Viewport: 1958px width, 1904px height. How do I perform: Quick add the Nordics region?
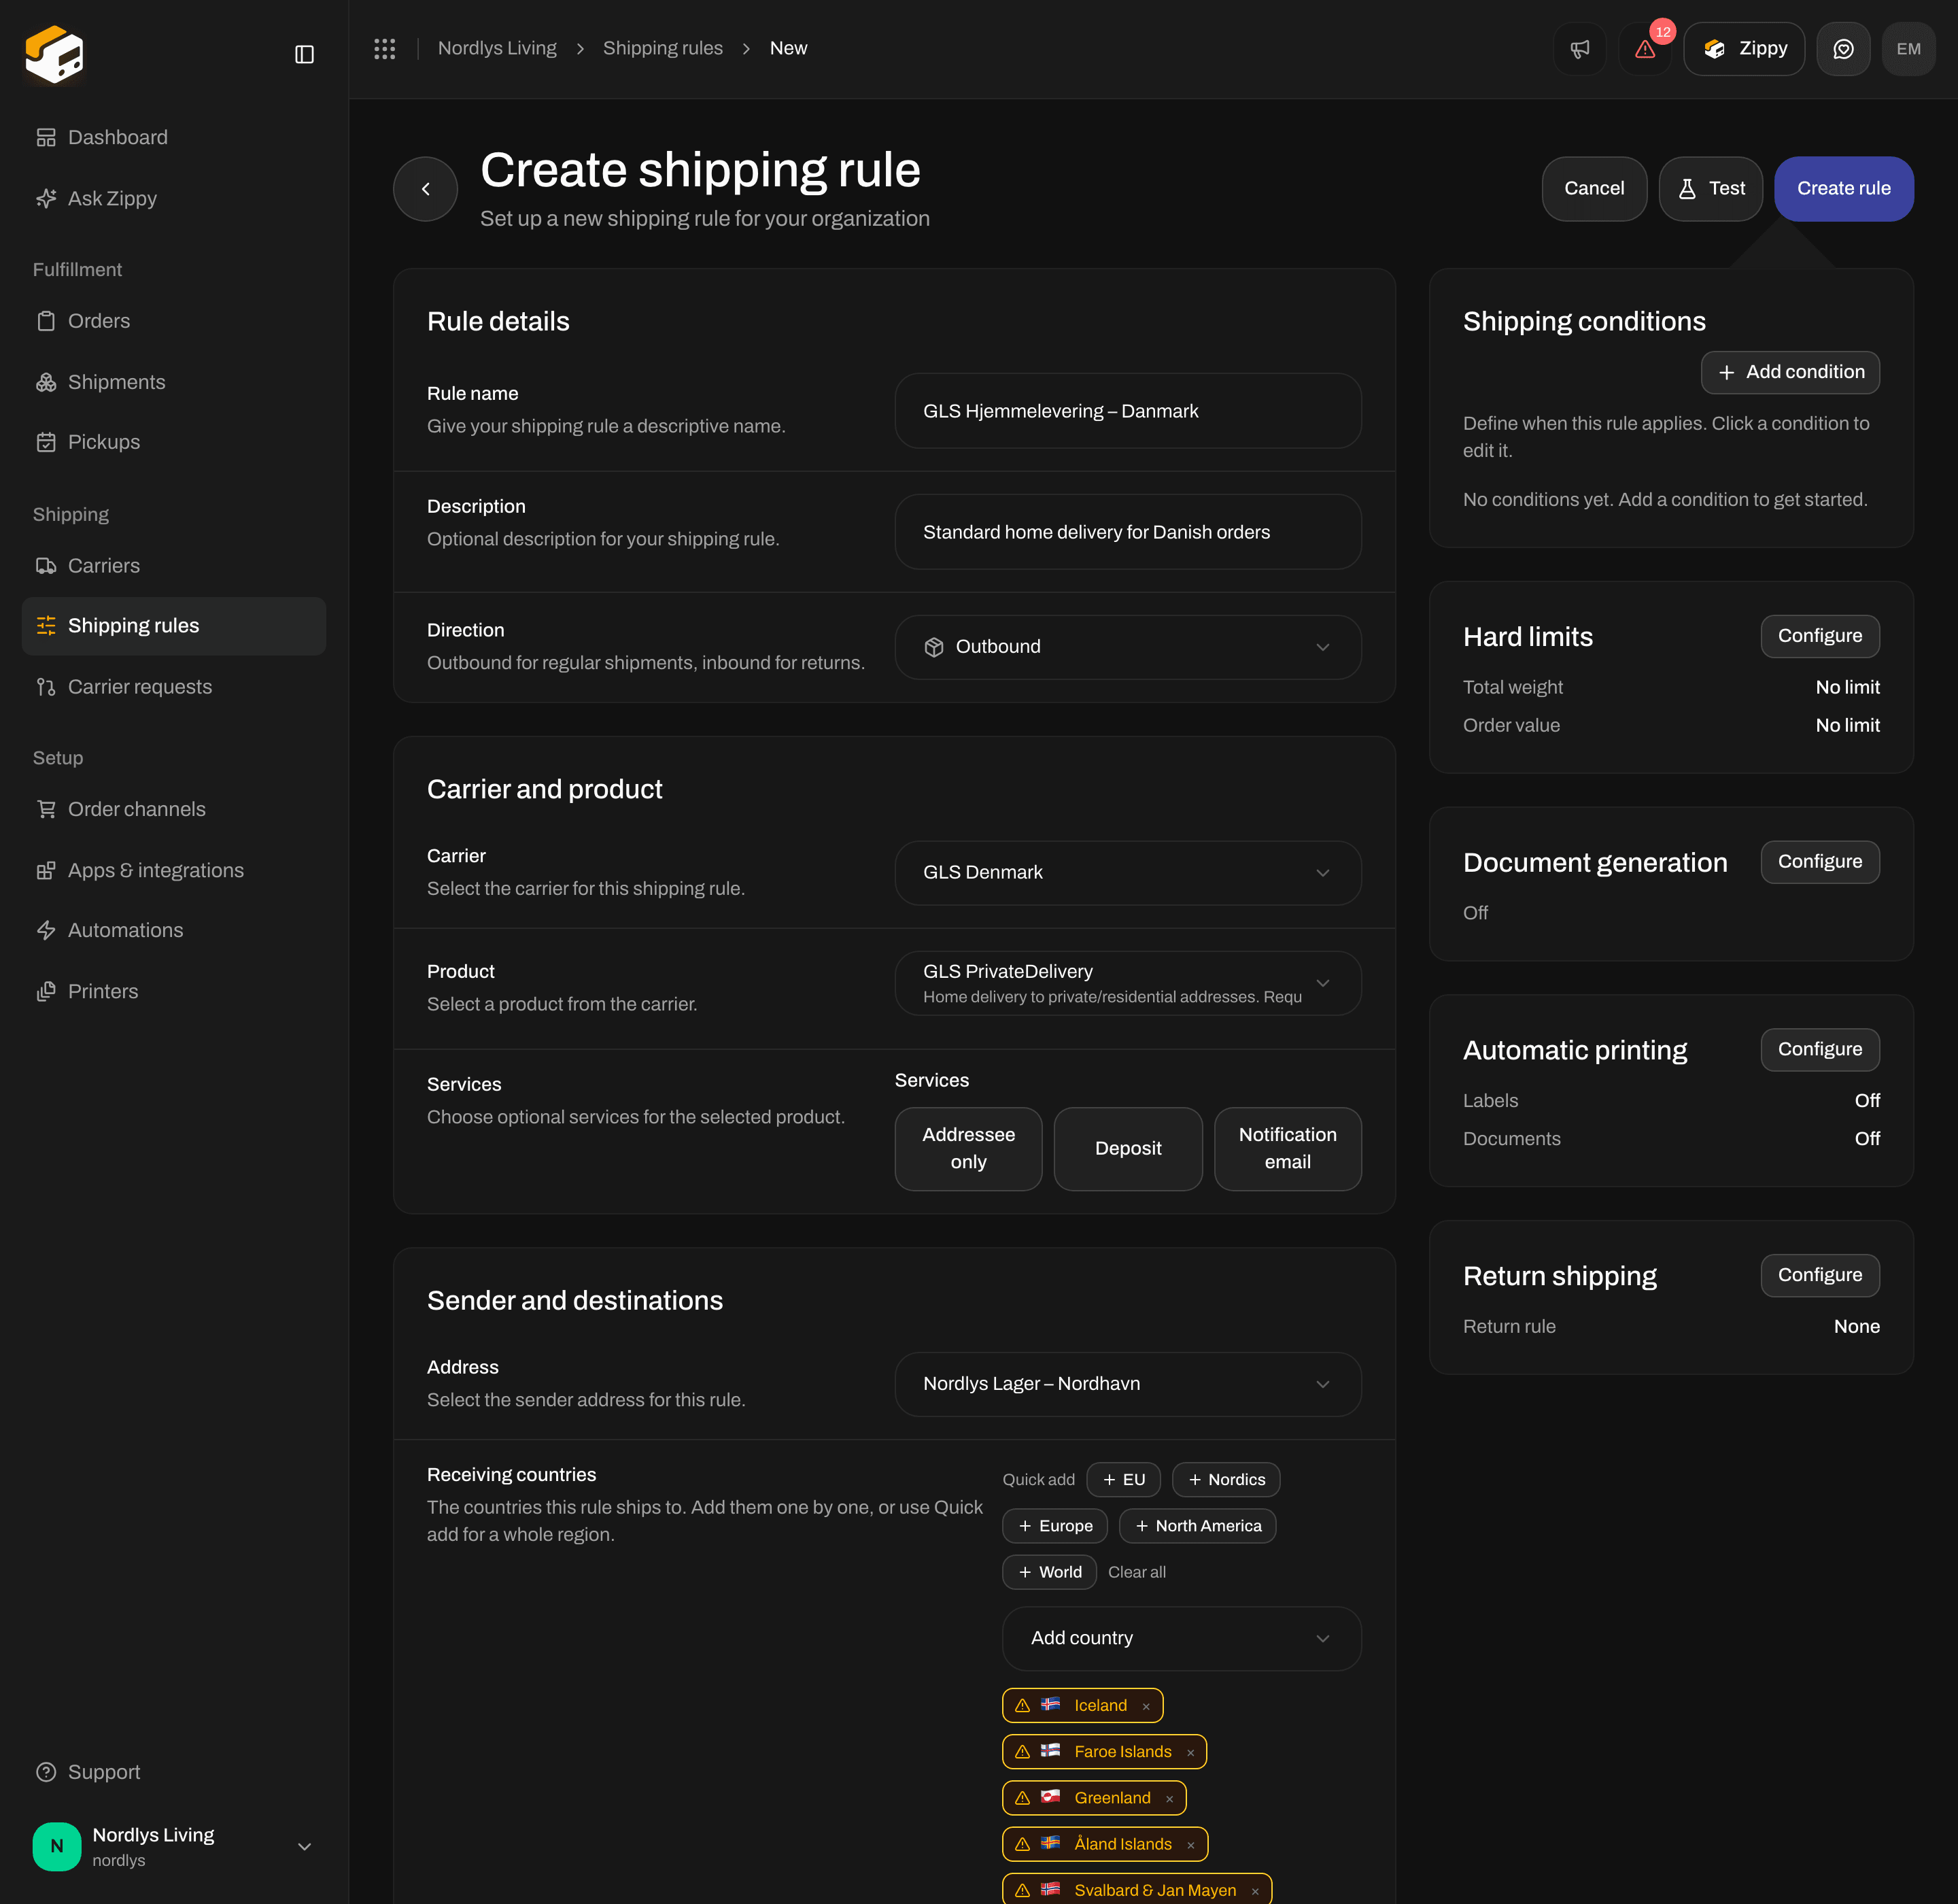[1225, 1480]
